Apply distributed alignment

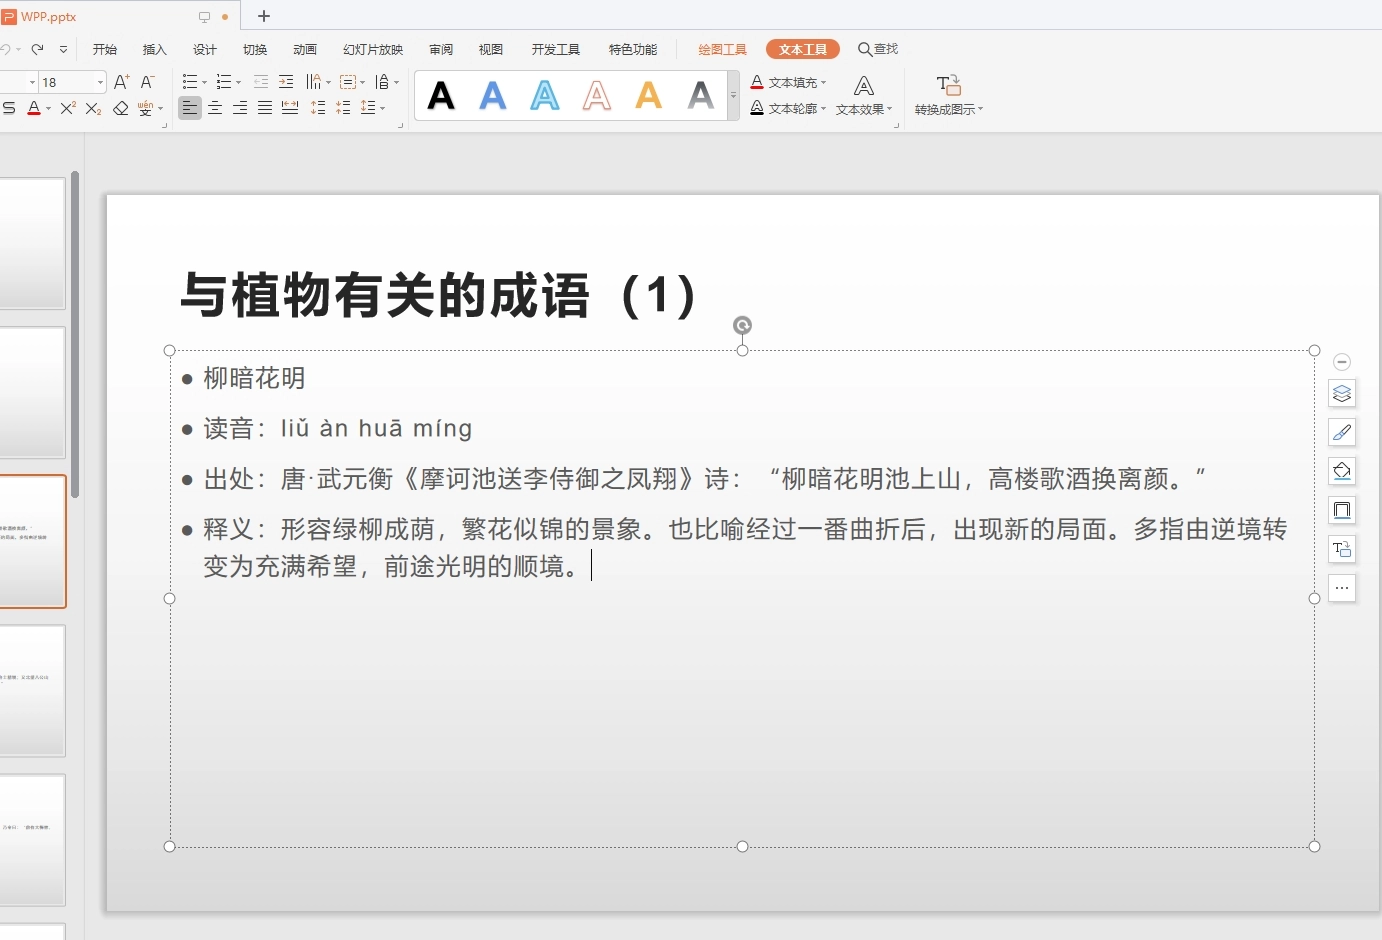click(x=290, y=108)
